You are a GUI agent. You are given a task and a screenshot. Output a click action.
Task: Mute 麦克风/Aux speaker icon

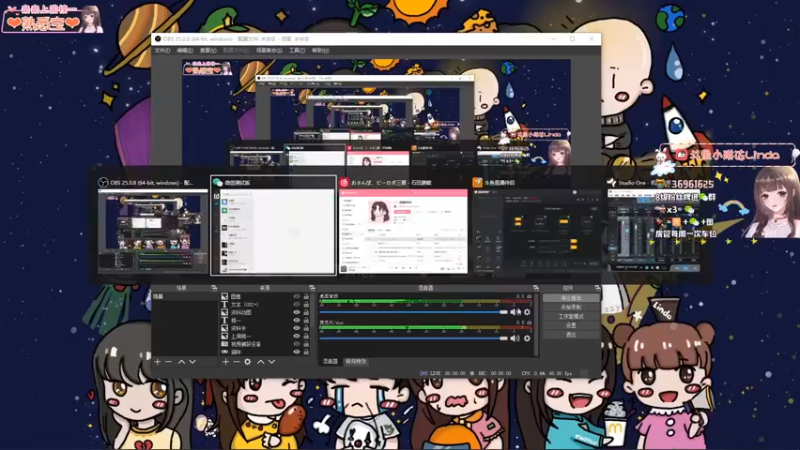pos(515,338)
